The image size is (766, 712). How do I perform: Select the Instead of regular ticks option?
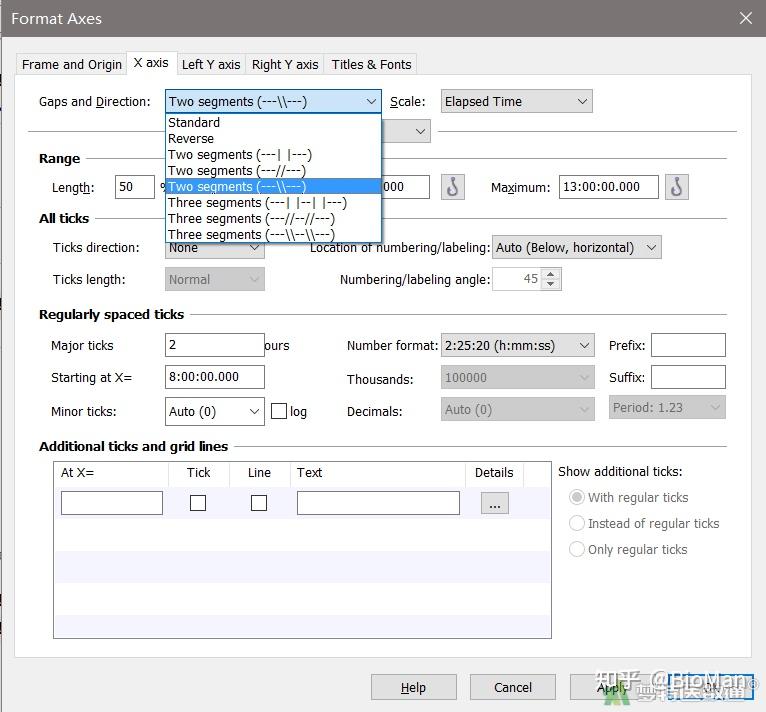coord(576,523)
